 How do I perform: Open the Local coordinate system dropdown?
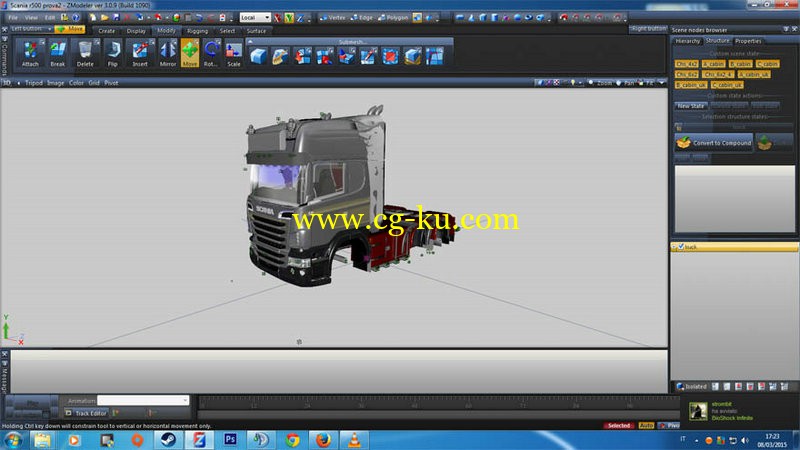coord(255,17)
